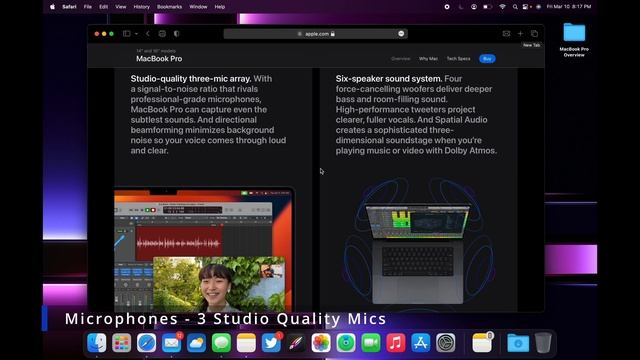Show tab overview icon in Safari
This screenshot has width=640, height=360.
click(x=534, y=34)
